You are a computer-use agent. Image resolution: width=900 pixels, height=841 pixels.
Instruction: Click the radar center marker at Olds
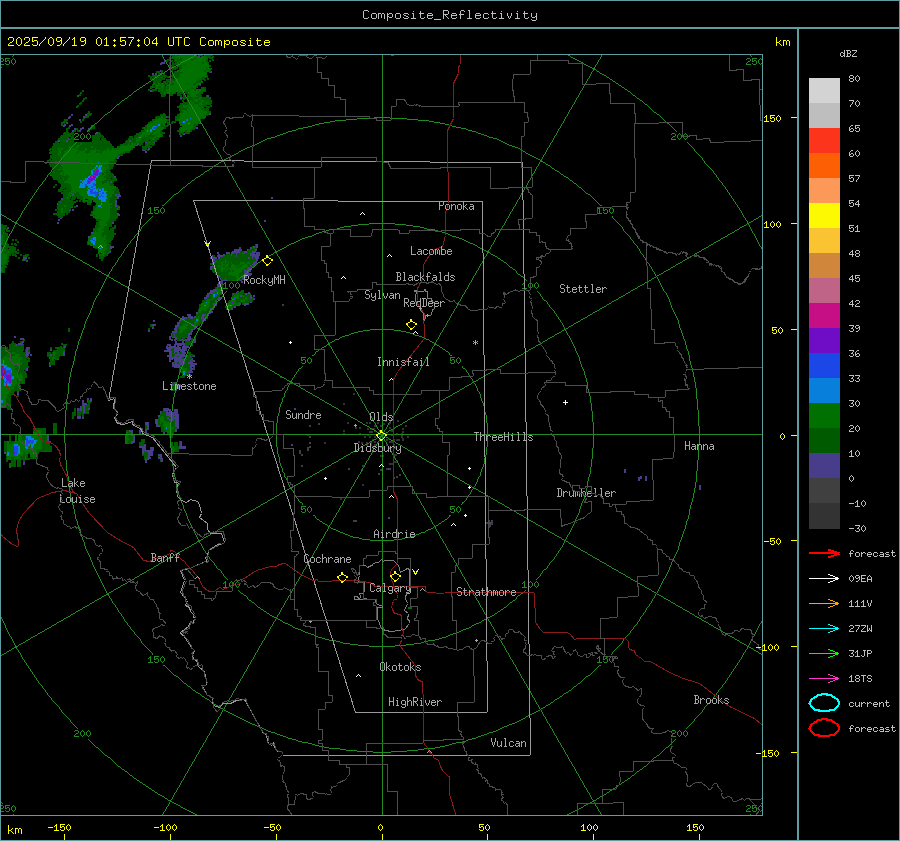click(x=381, y=435)
